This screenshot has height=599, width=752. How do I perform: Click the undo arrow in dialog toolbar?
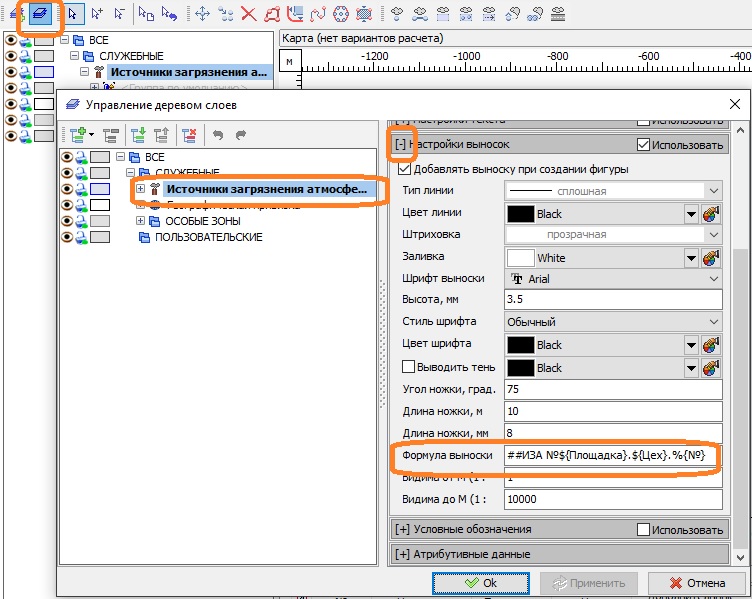pos(218,134)
